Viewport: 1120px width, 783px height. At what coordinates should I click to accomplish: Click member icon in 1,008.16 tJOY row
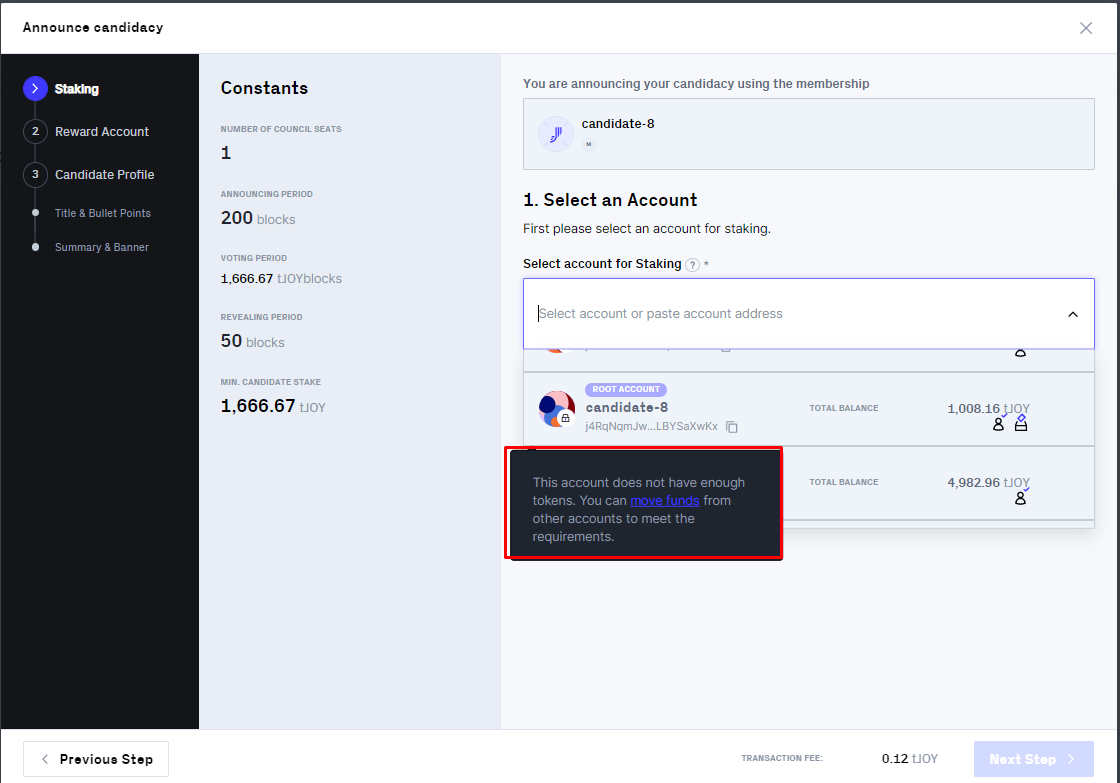click(999, 423)
